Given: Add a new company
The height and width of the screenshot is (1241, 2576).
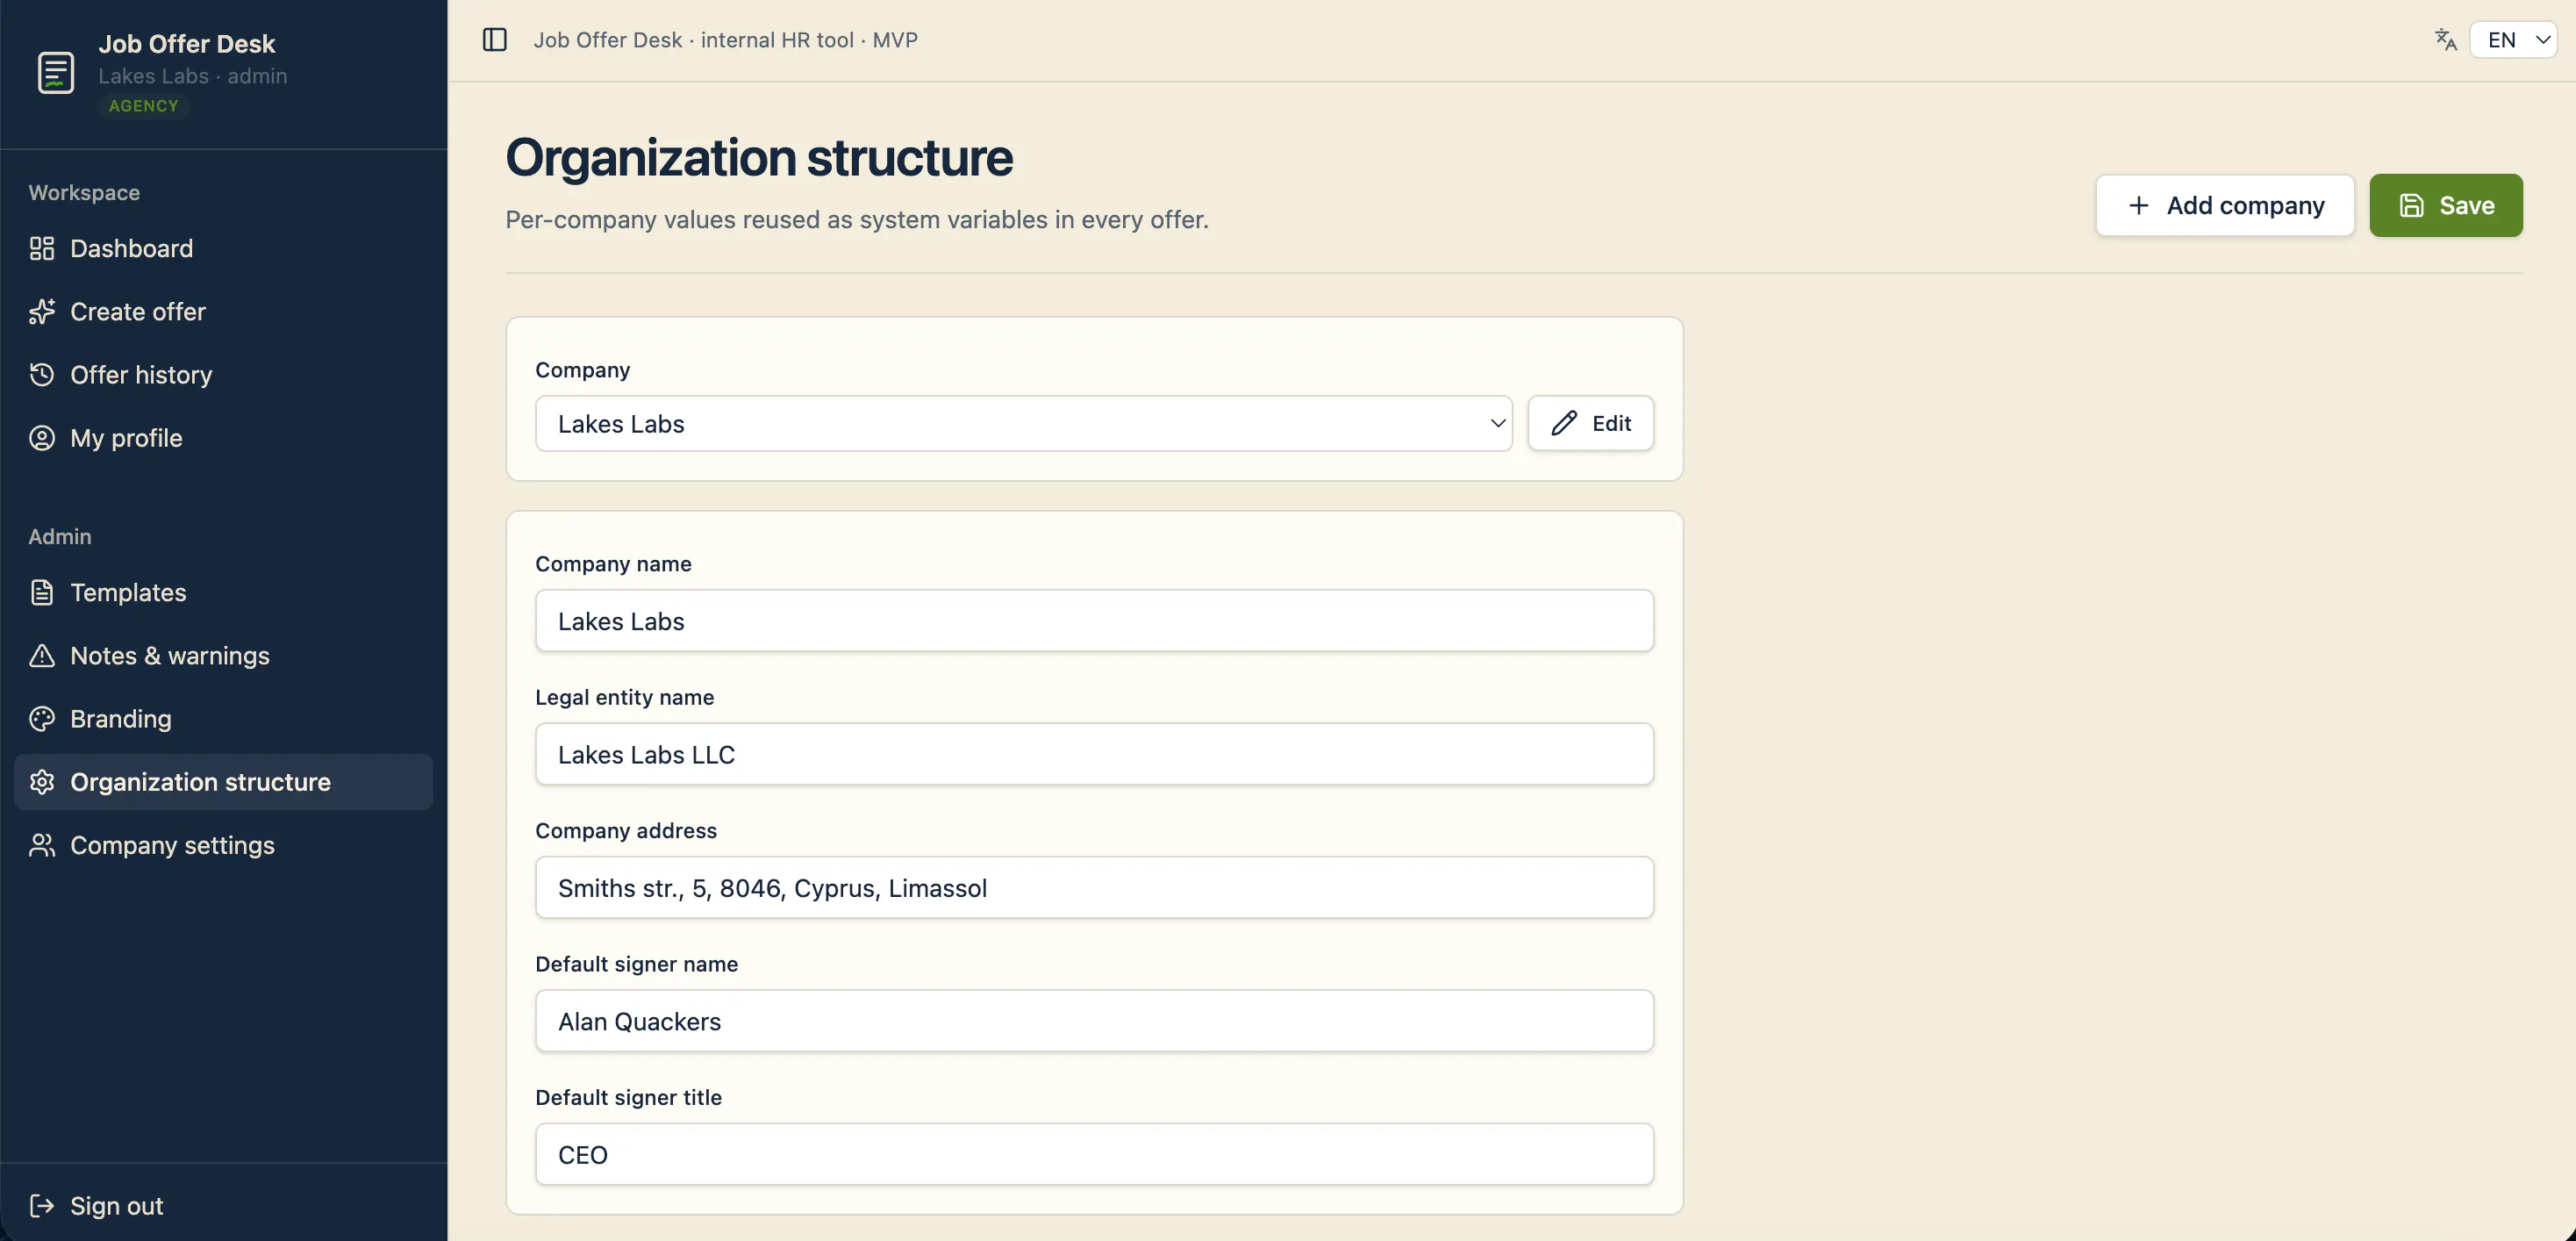Looking at the screenshot, I should (2225, 205).
